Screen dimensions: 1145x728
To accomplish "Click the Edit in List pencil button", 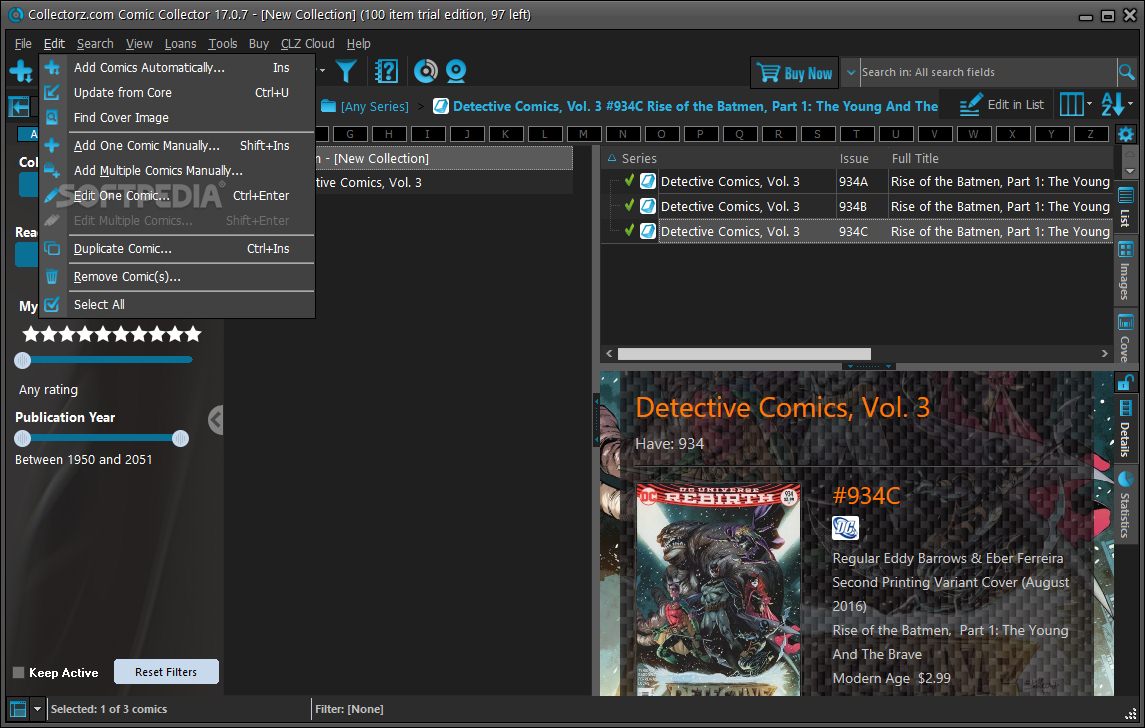I will pos(1002,104).
